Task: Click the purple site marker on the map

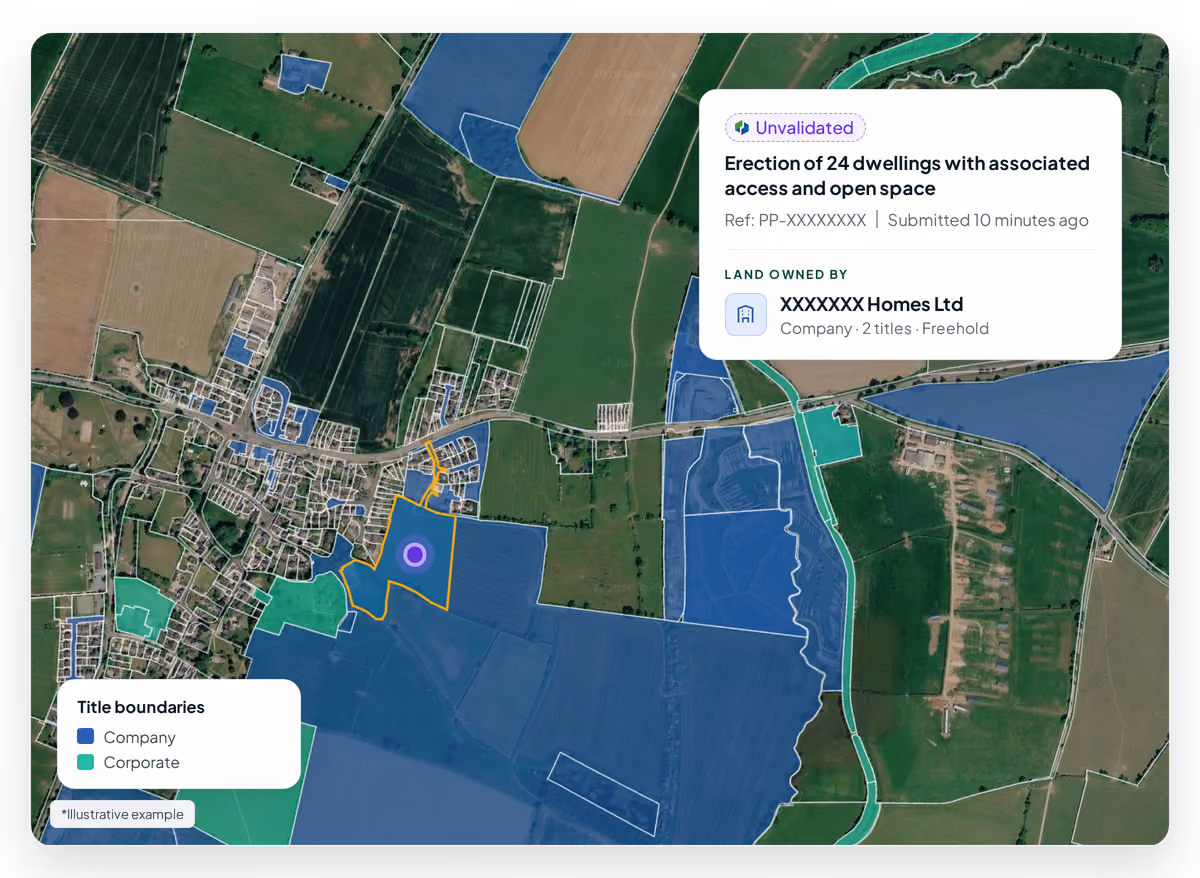Action: (x=415, y=555)
